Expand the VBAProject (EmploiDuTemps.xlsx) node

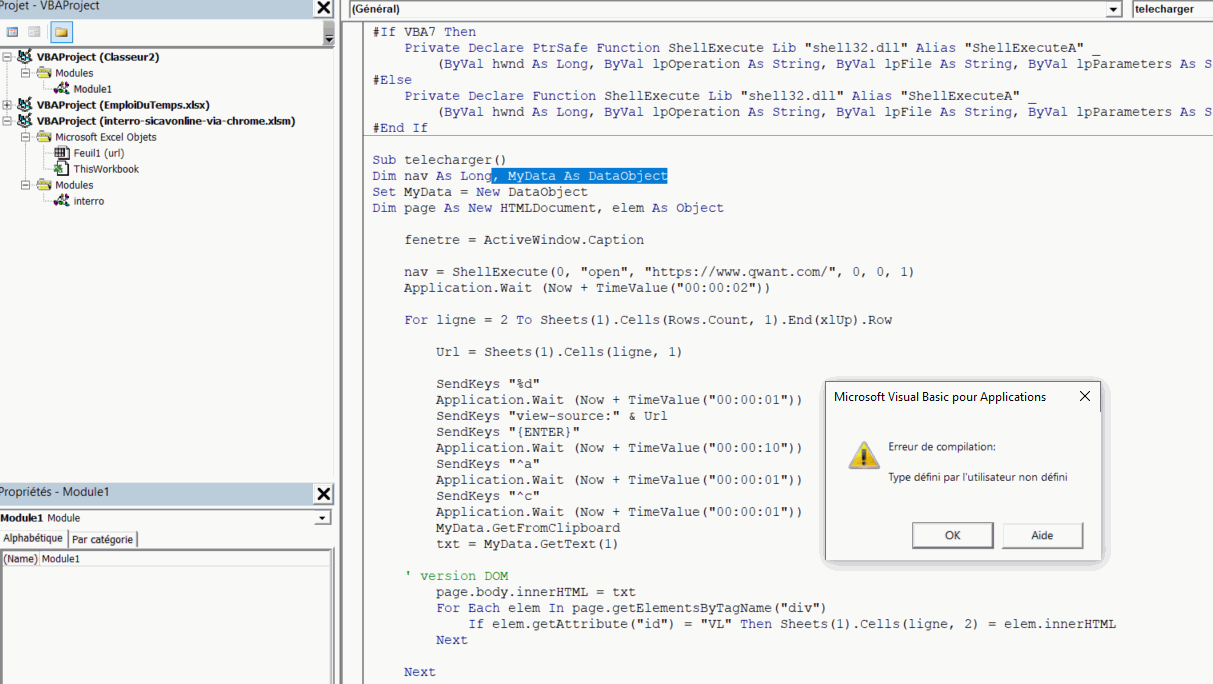coord(8,105)
